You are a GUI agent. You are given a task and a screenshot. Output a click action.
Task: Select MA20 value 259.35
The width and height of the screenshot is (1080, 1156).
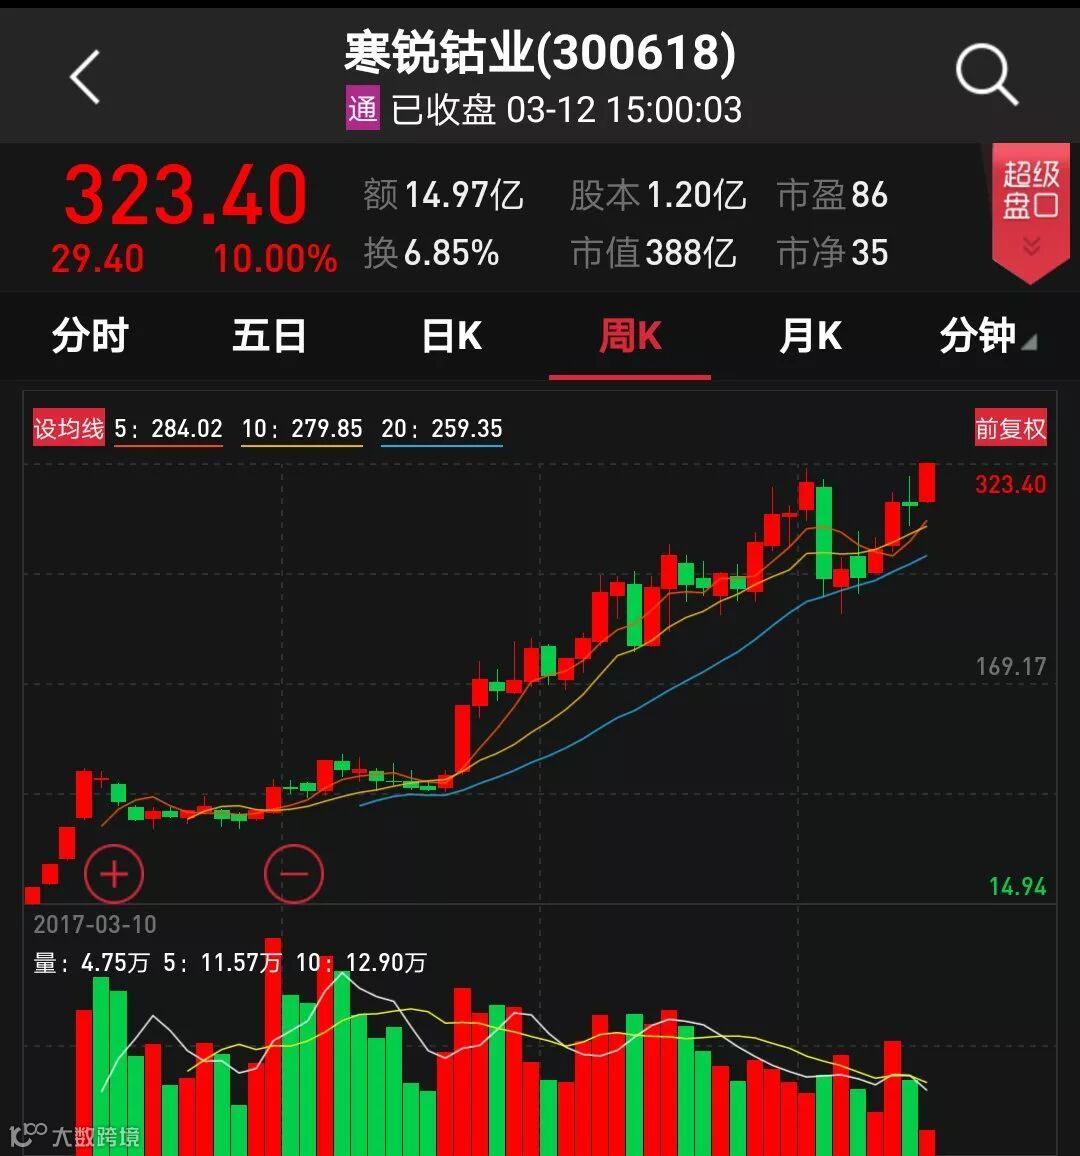coord(467,428)
